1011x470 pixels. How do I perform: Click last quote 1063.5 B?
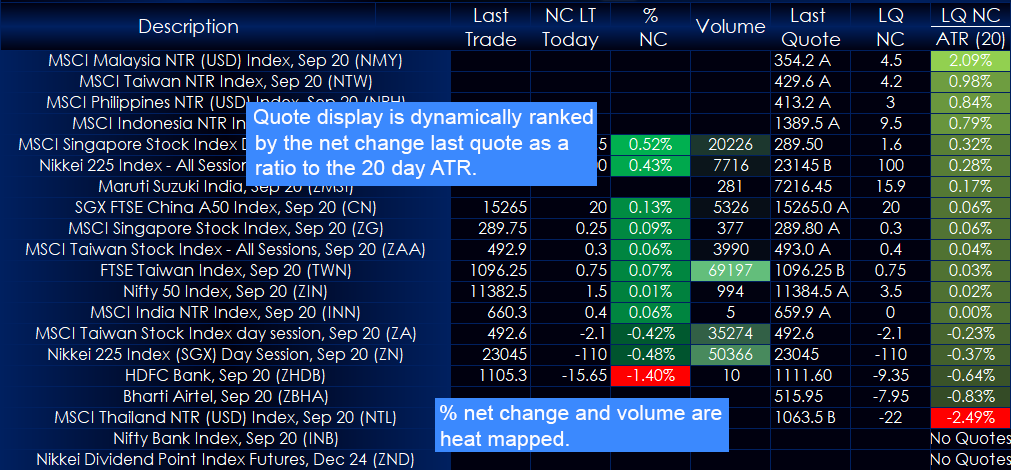coord(810,417)
